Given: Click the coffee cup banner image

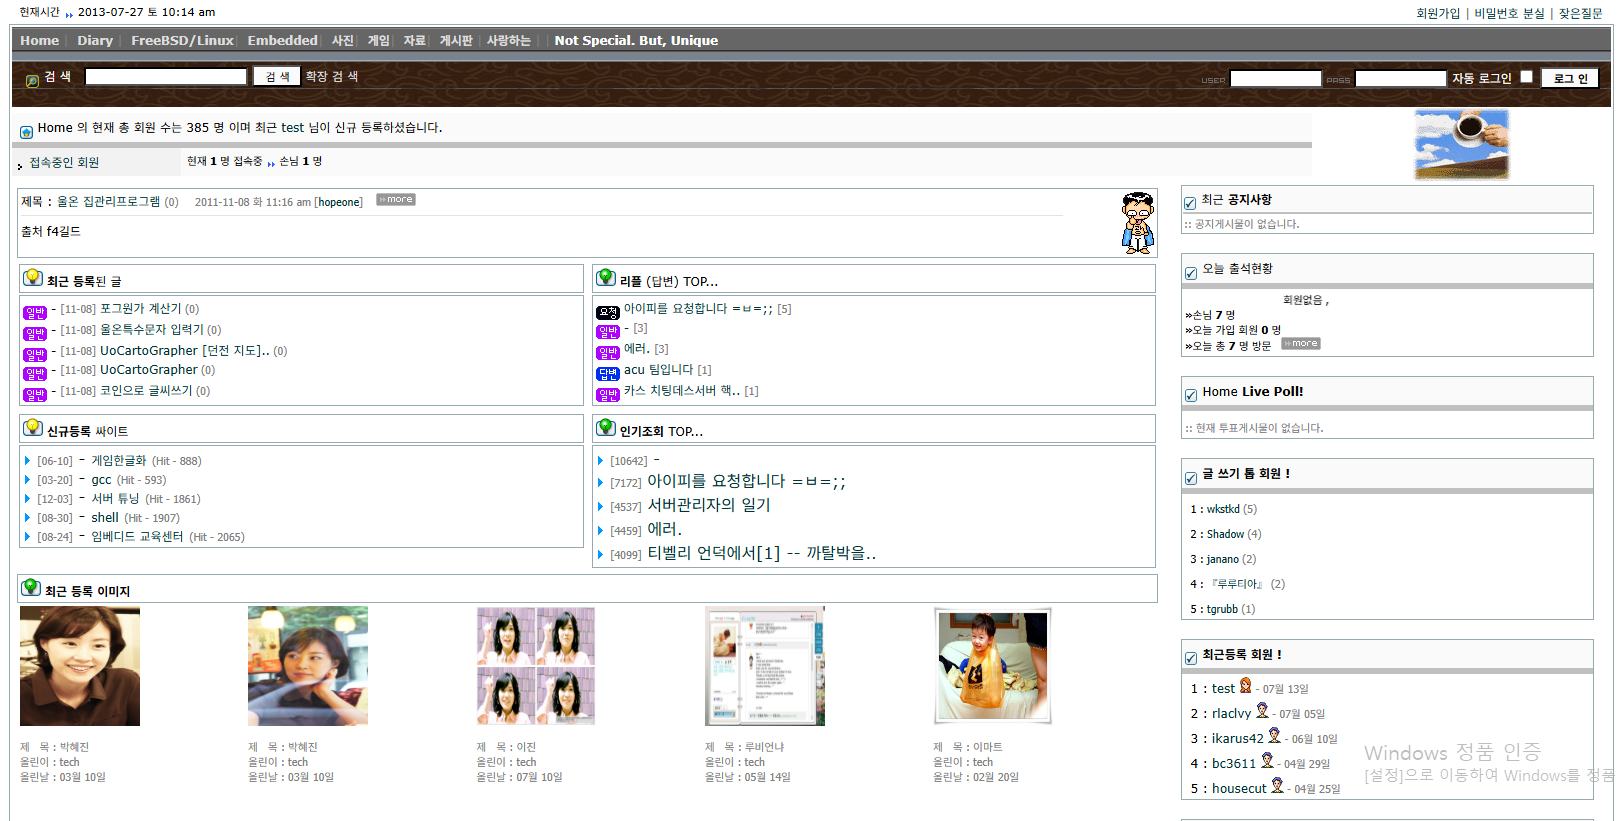Looking at the screenshot, I should pos(1461,145).
